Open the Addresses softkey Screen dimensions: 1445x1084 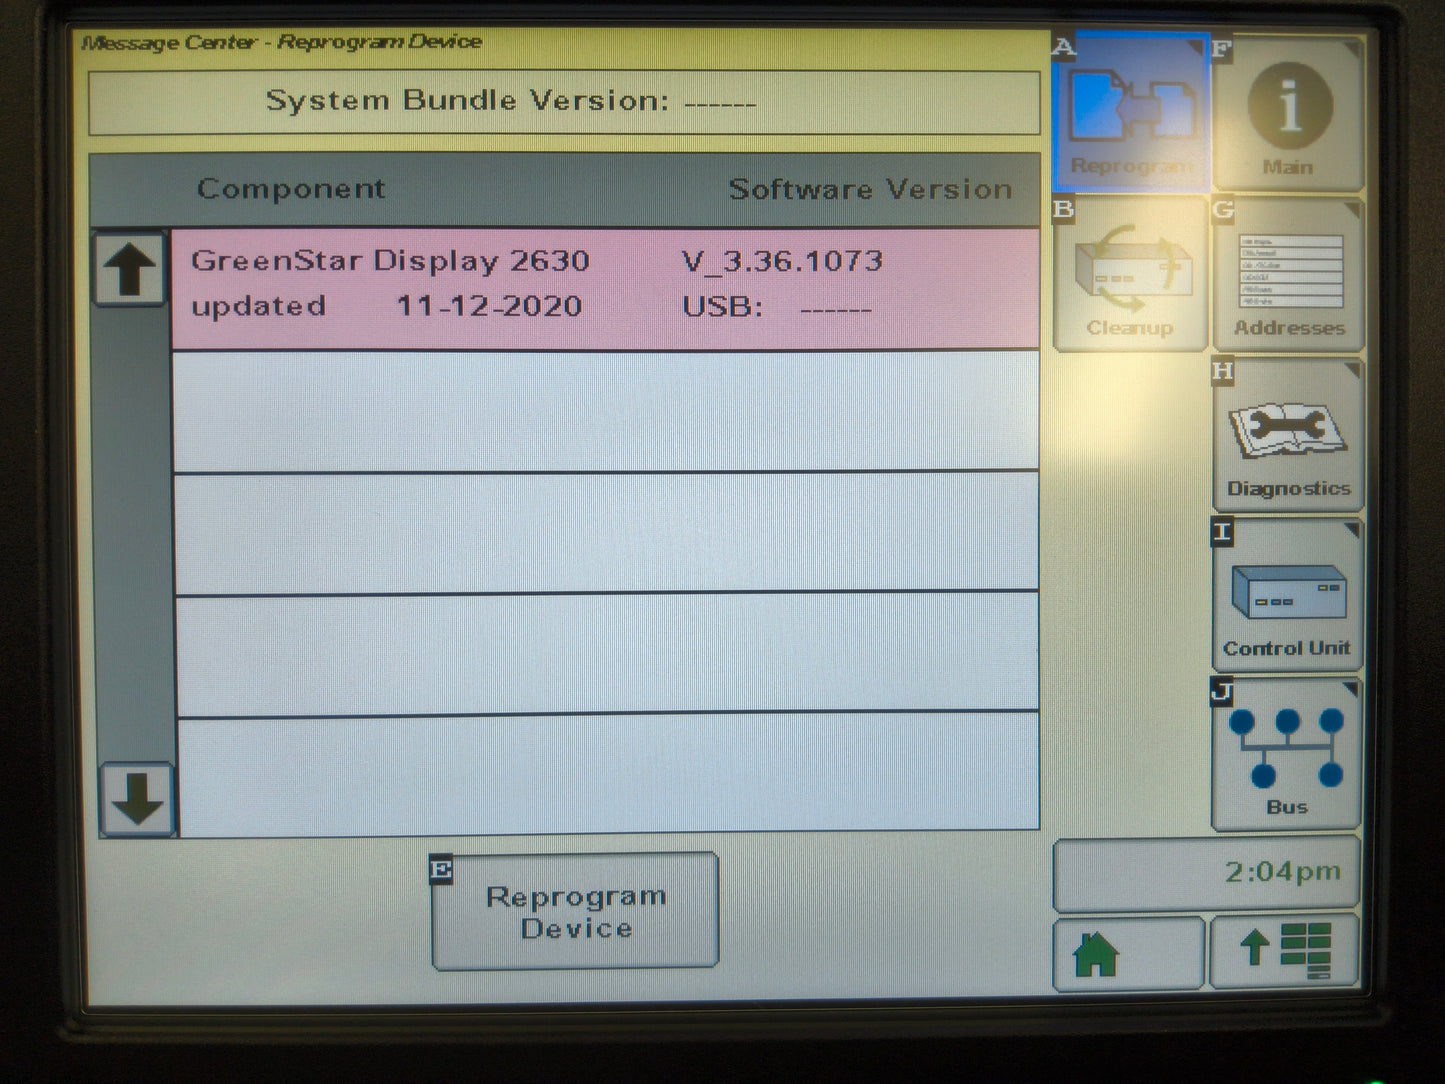tap(1288, 275)
